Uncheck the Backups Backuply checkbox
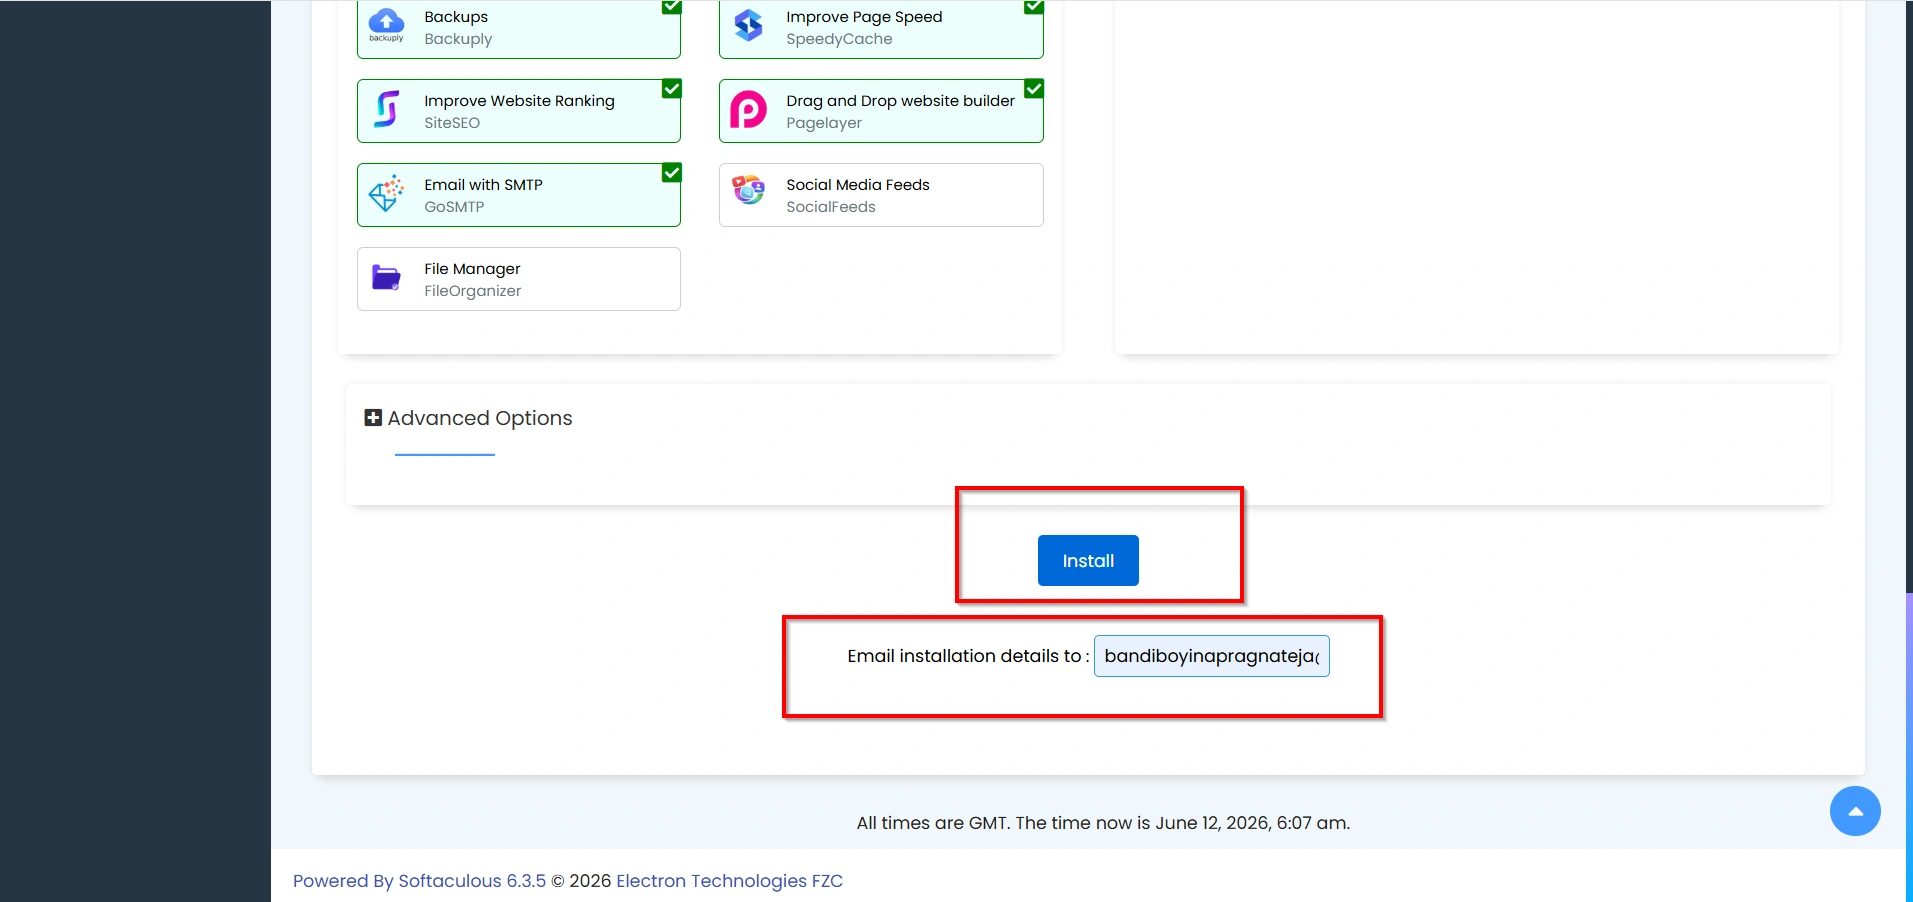Screen dimensions: 1913x902 672,6
